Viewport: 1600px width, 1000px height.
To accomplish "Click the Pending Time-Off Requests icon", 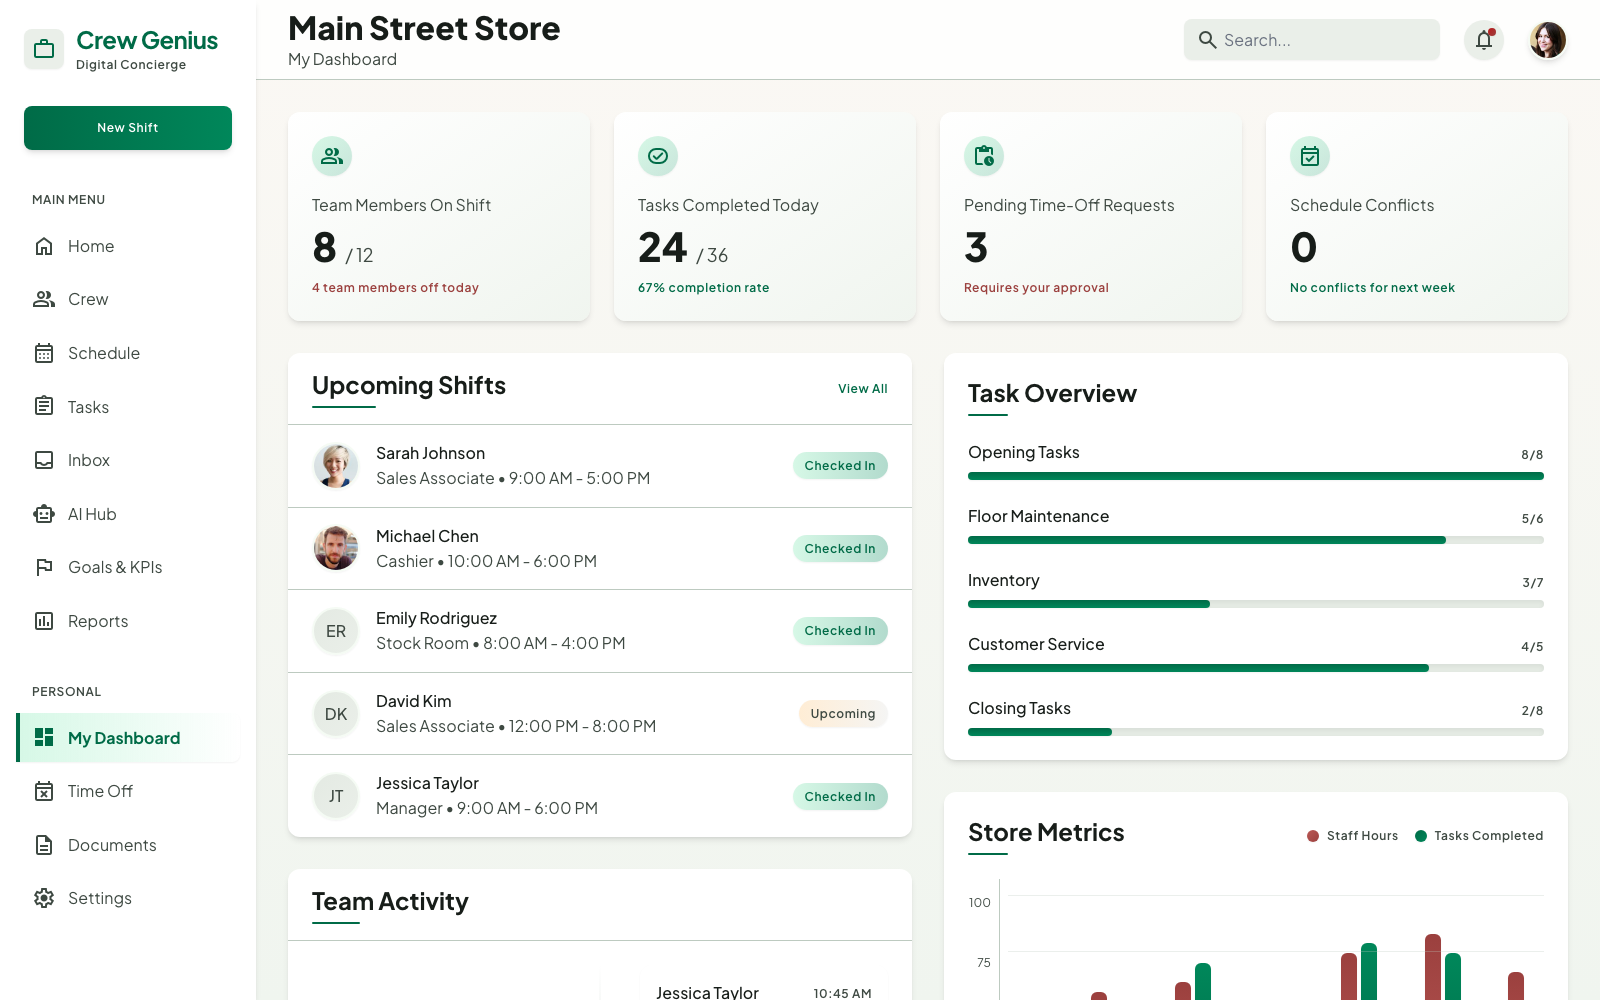I will click(x=984, y=156).
